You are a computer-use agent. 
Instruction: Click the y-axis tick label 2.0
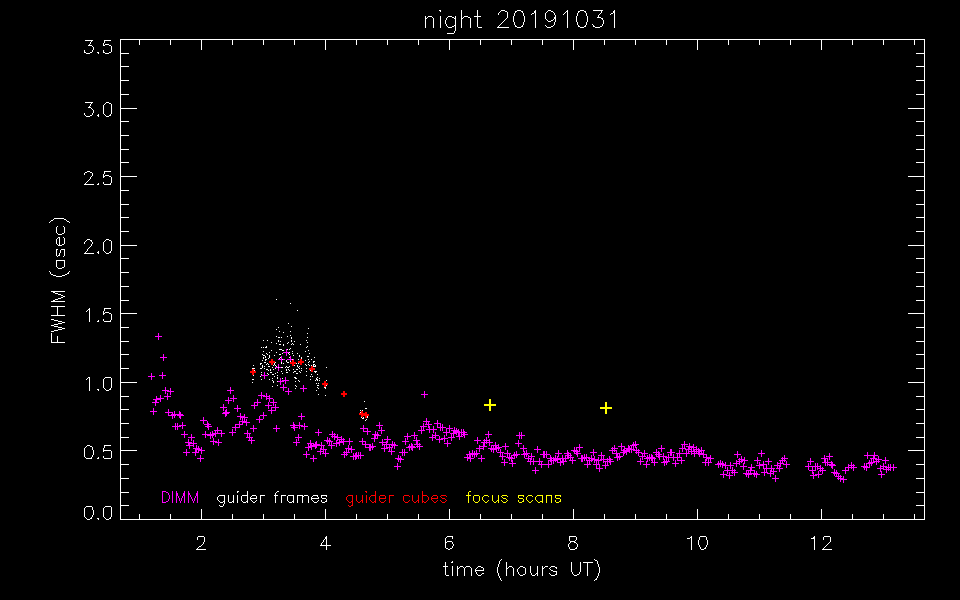(98, 246)
